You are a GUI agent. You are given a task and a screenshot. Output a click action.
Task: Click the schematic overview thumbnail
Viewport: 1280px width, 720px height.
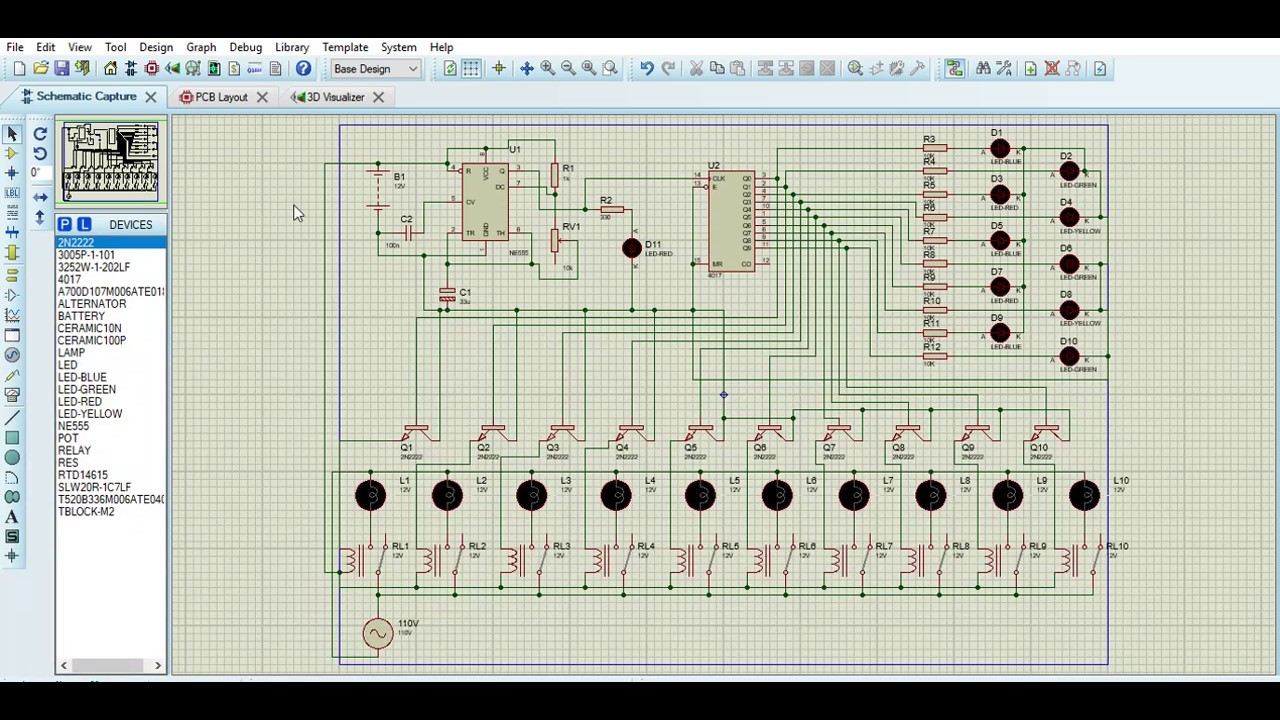111,162
